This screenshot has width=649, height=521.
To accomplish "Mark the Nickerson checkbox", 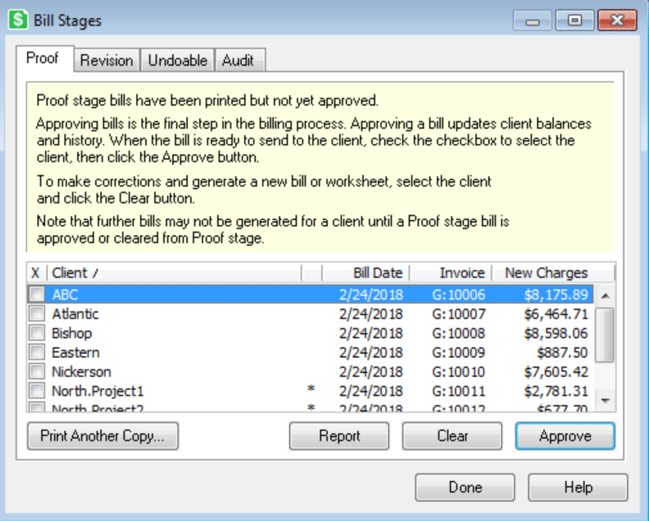I will [37, 371].
